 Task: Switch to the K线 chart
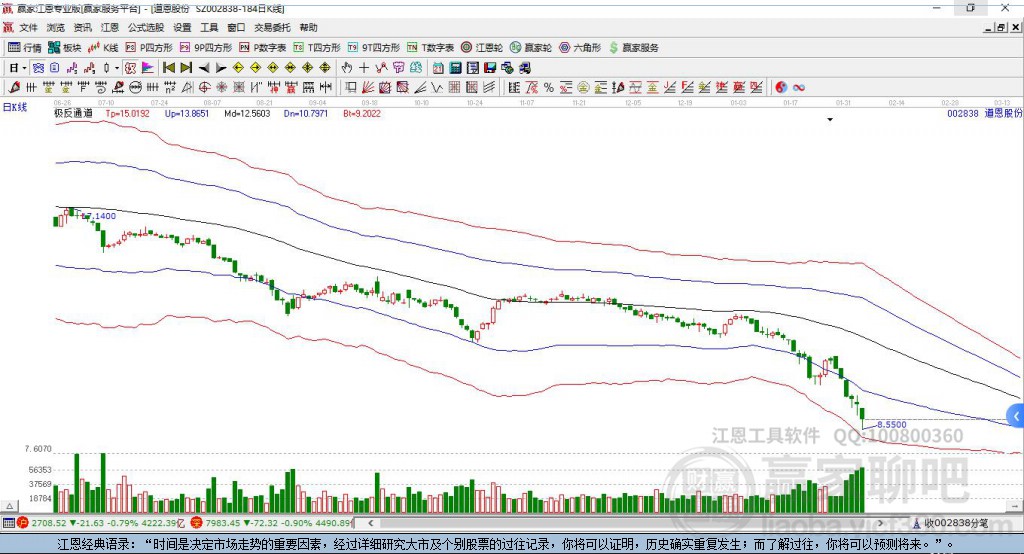pos(103,48)
